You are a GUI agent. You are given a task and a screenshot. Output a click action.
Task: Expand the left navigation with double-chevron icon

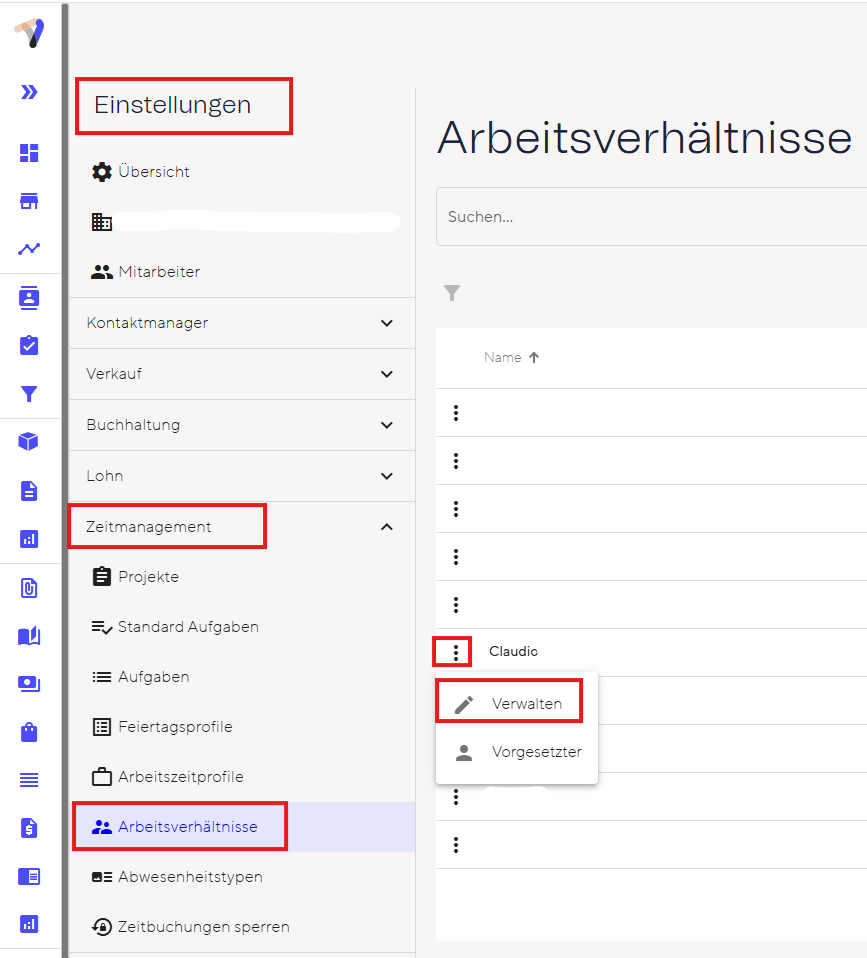tap(29, 92)
